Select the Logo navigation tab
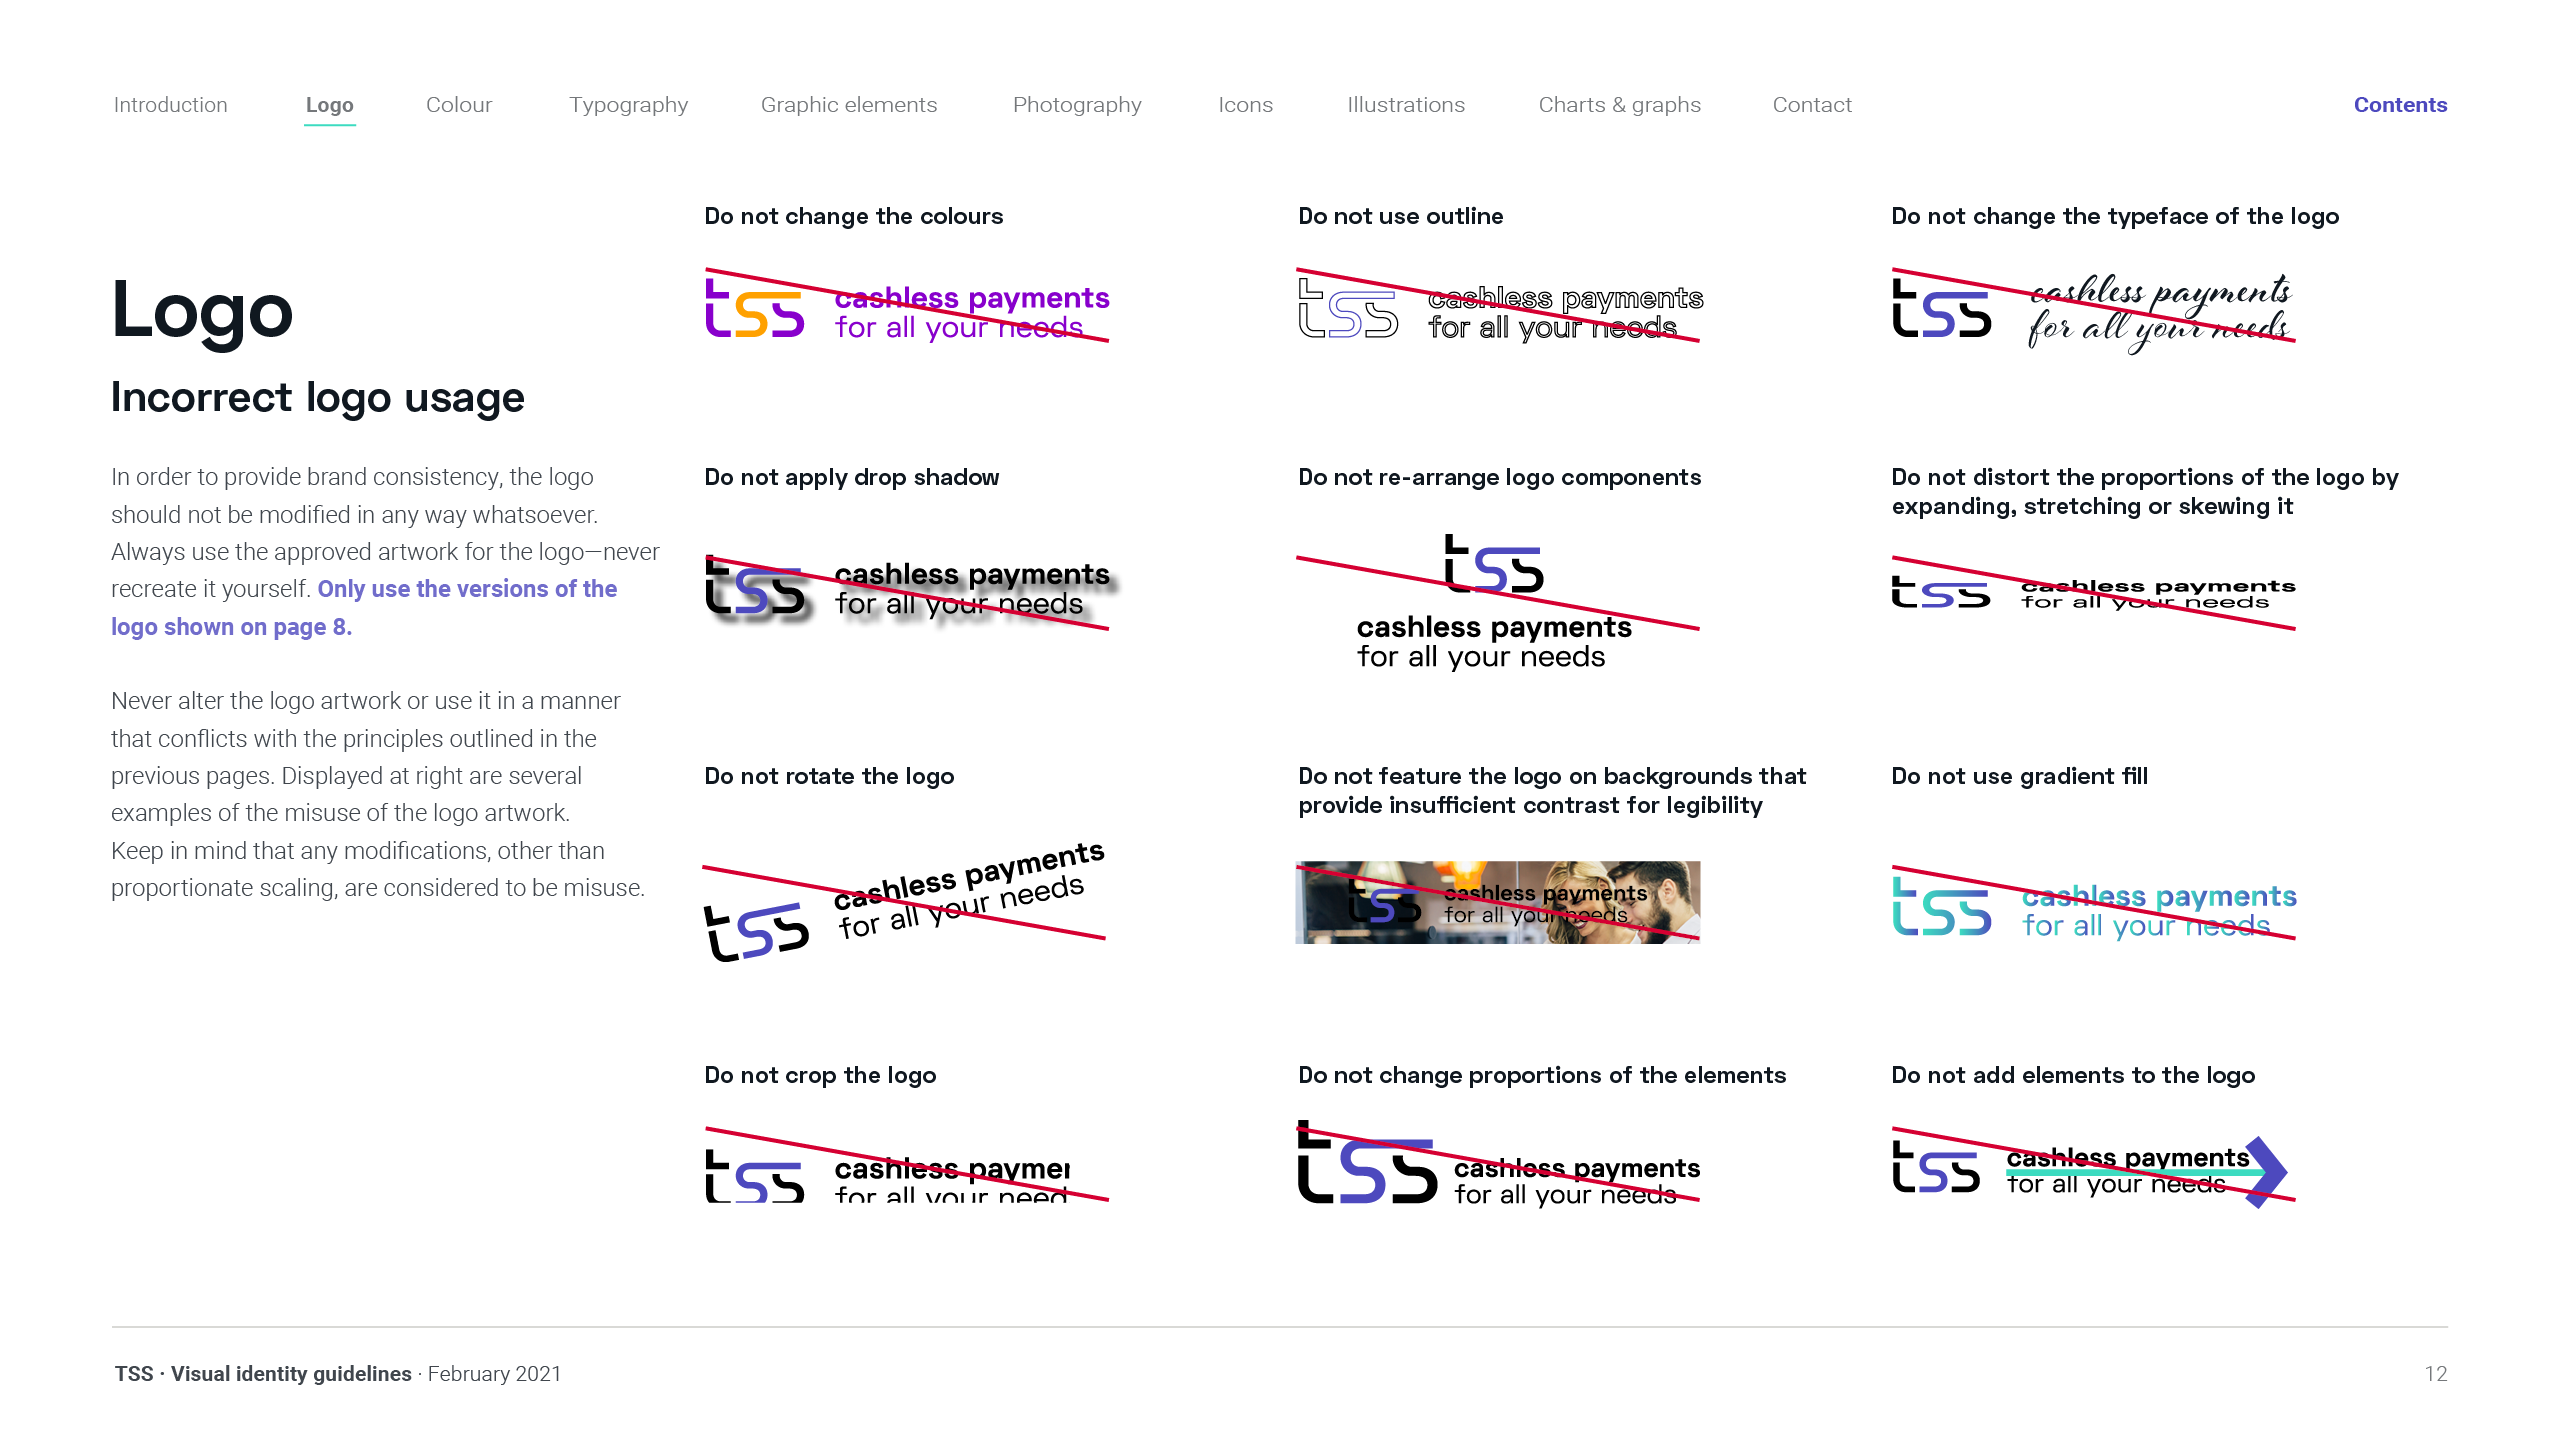The image size is (2560, 1440). 329,105
